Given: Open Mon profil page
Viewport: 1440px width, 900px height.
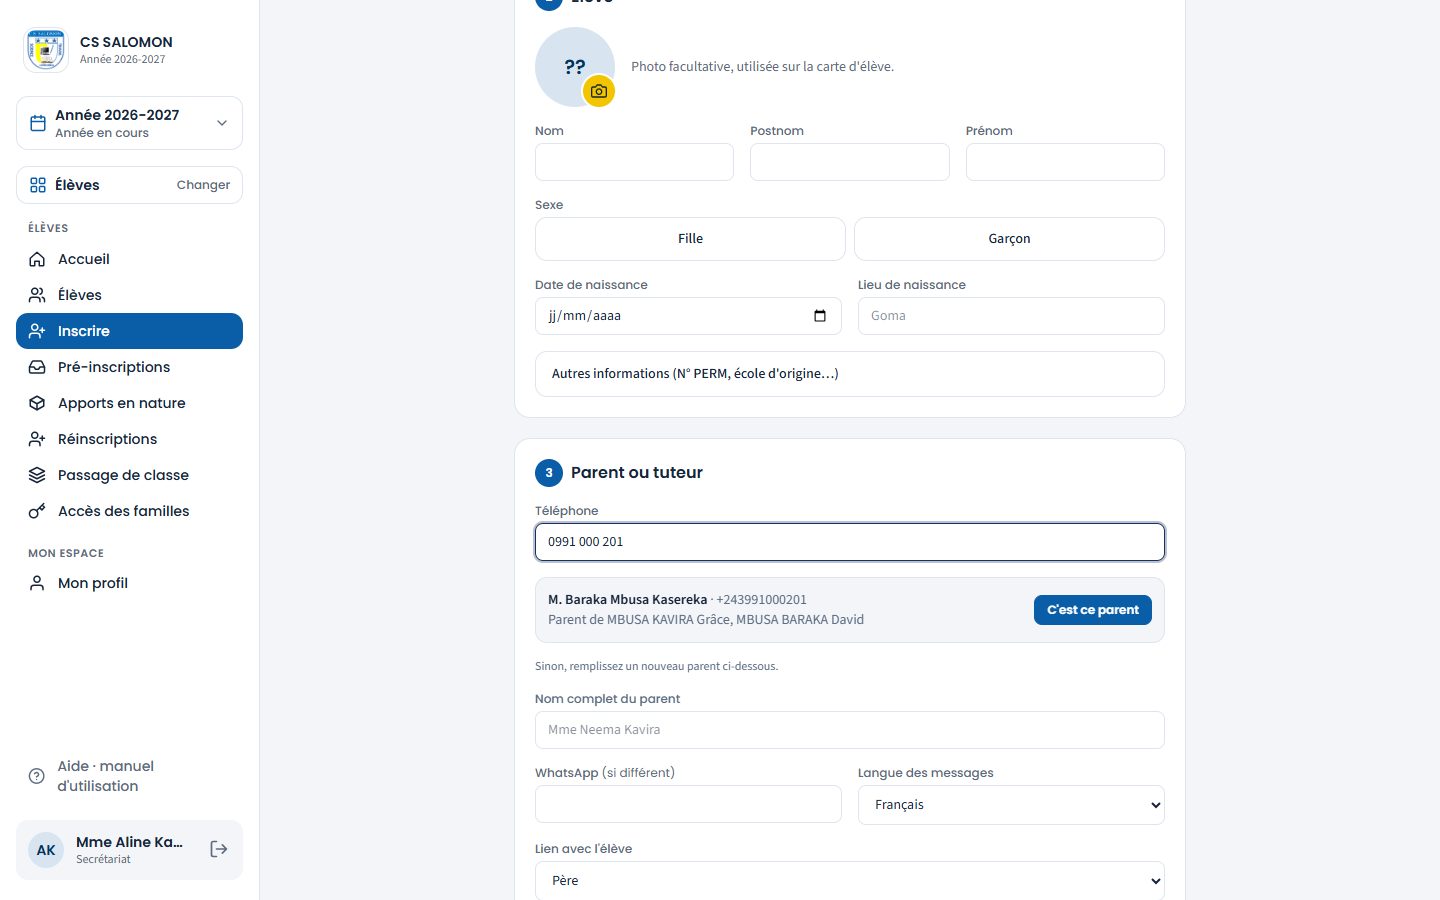Looking at the screenshot, I should 129,583.
